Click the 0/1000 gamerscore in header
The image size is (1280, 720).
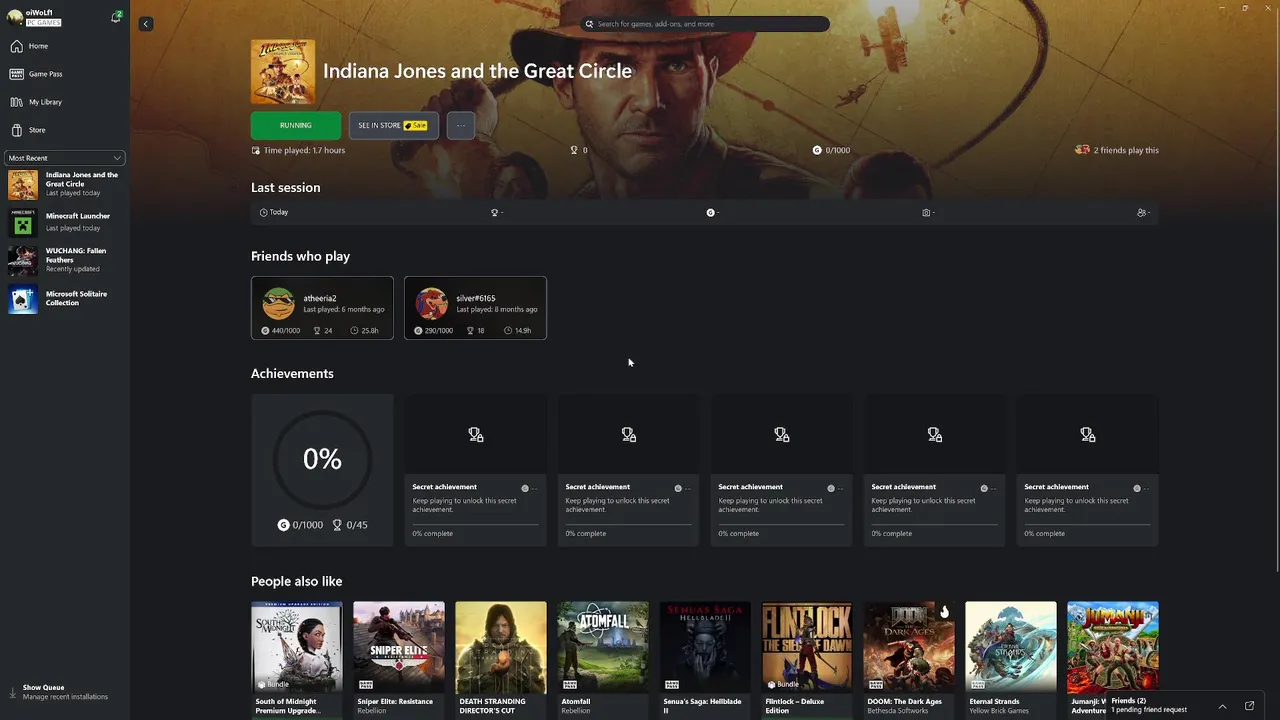831,150
